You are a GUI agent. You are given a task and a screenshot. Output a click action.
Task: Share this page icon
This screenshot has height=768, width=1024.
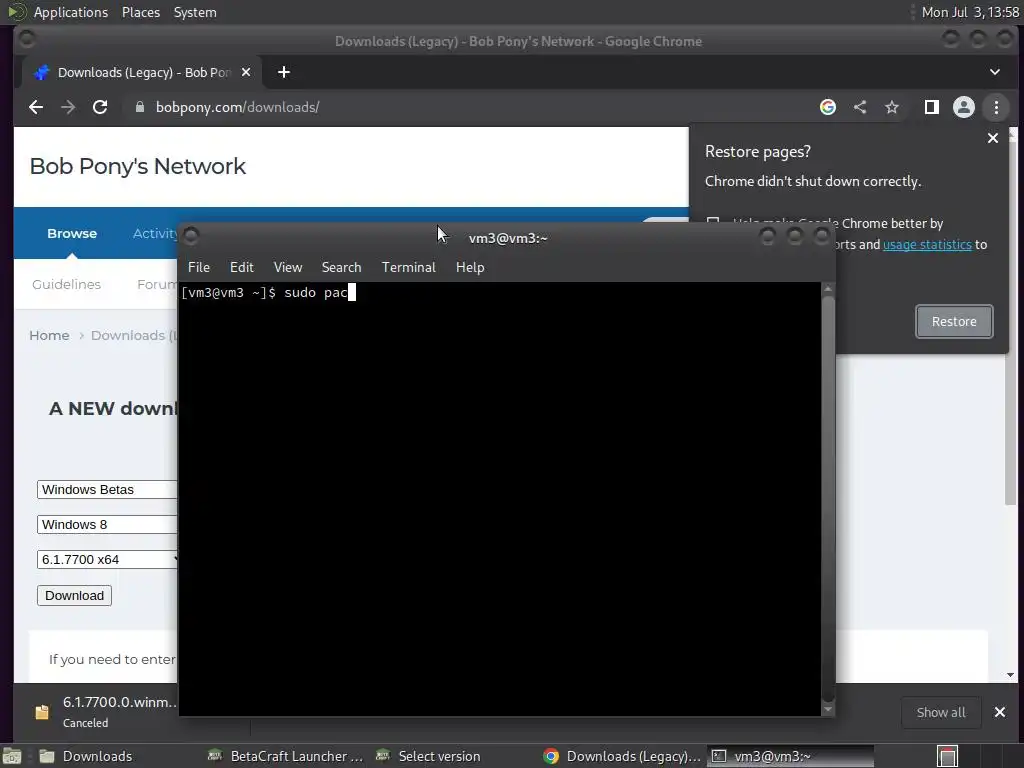pyautogui.click(x=860, y=107)
